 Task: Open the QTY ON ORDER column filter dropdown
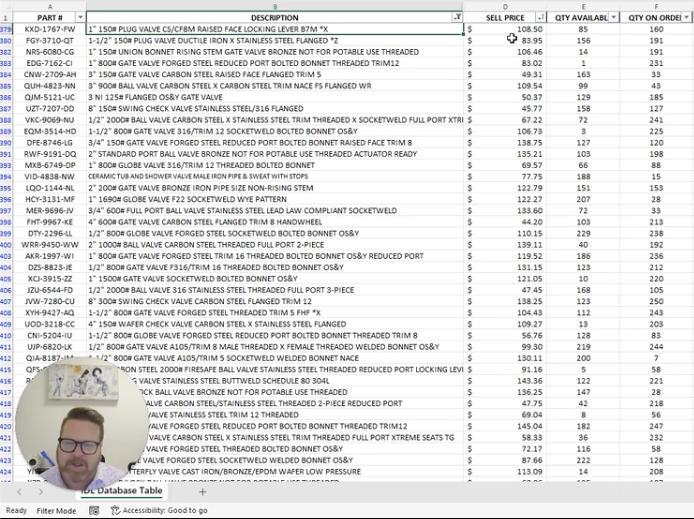[x=686, y=17]
